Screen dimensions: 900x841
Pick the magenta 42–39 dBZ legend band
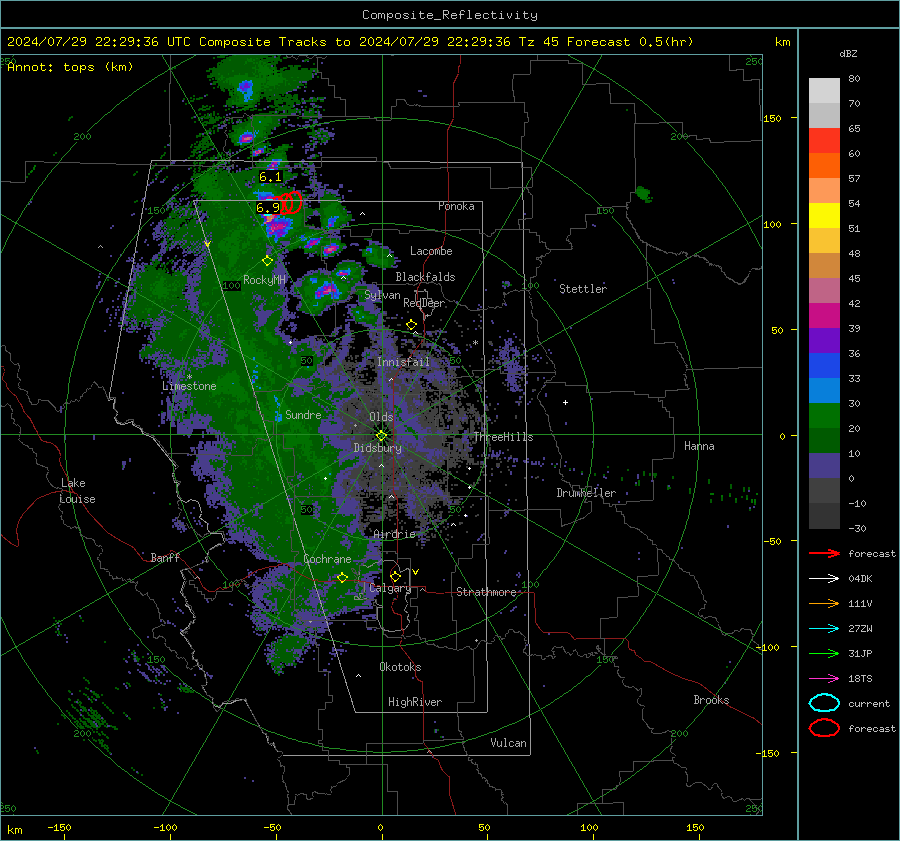coord(824,316)
